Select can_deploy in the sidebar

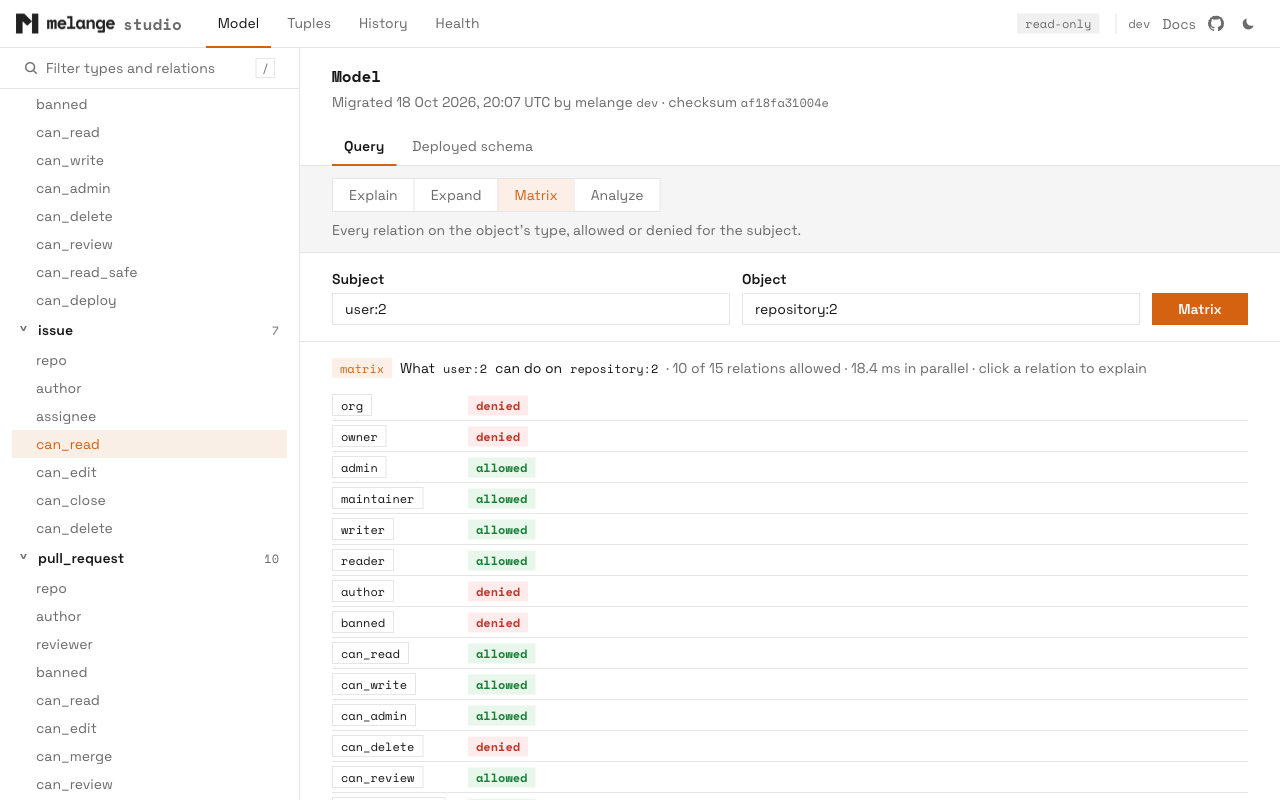150,300
